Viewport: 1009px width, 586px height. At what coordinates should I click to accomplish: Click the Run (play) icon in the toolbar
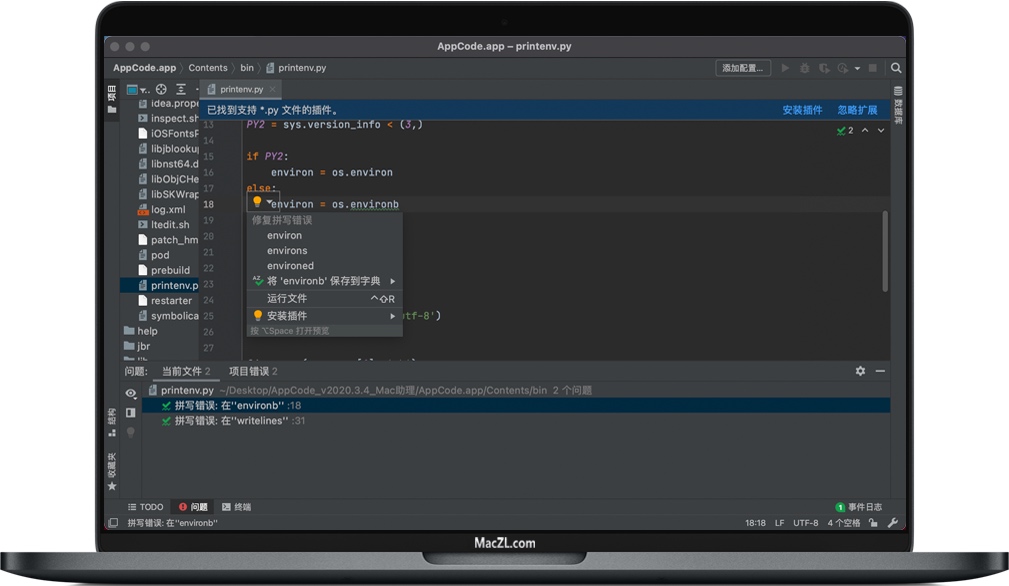pyautogui.click(x=786, y=68)
